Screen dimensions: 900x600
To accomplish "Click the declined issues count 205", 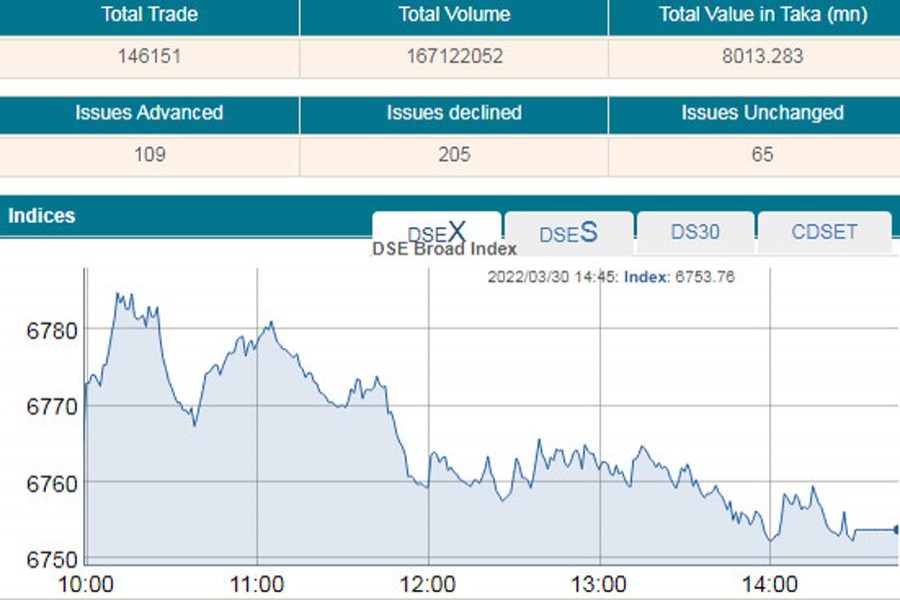I will 454,155.
